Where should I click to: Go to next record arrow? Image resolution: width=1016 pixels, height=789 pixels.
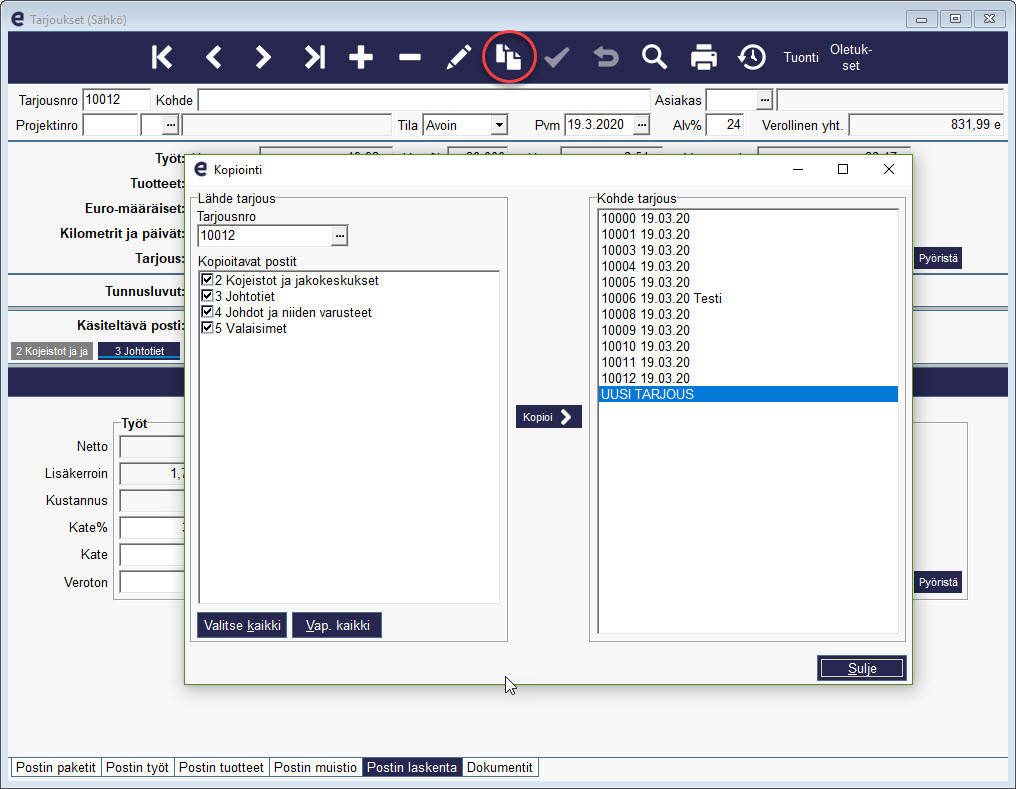[262, 58]
